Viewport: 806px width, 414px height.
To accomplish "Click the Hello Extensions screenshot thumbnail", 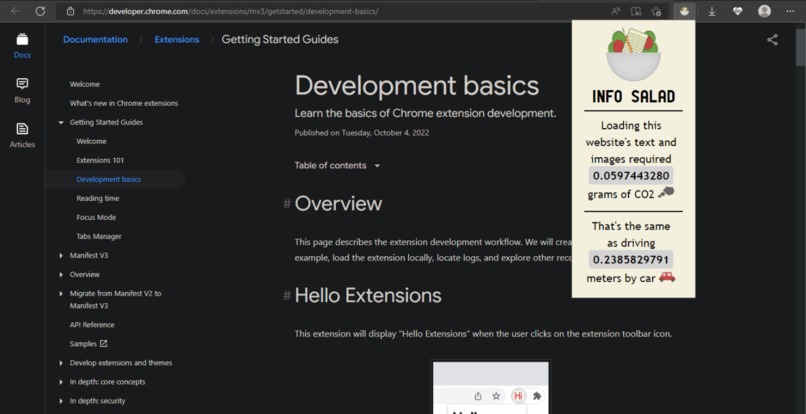I will coord(490,387).
